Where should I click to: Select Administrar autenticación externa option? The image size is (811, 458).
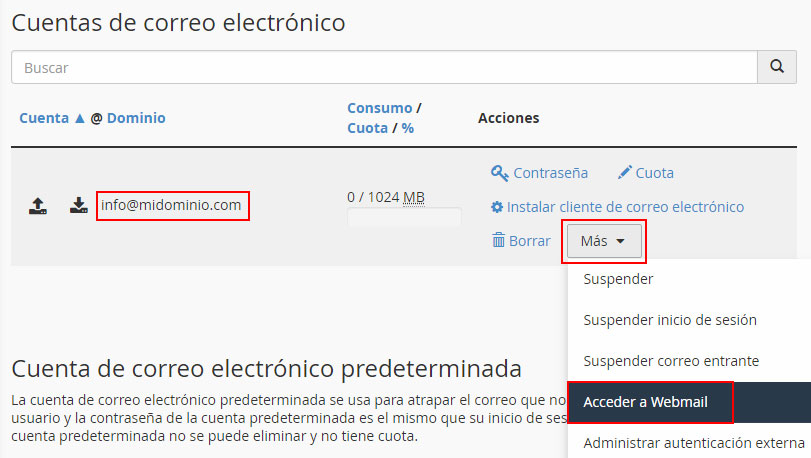tap(693, 442)
